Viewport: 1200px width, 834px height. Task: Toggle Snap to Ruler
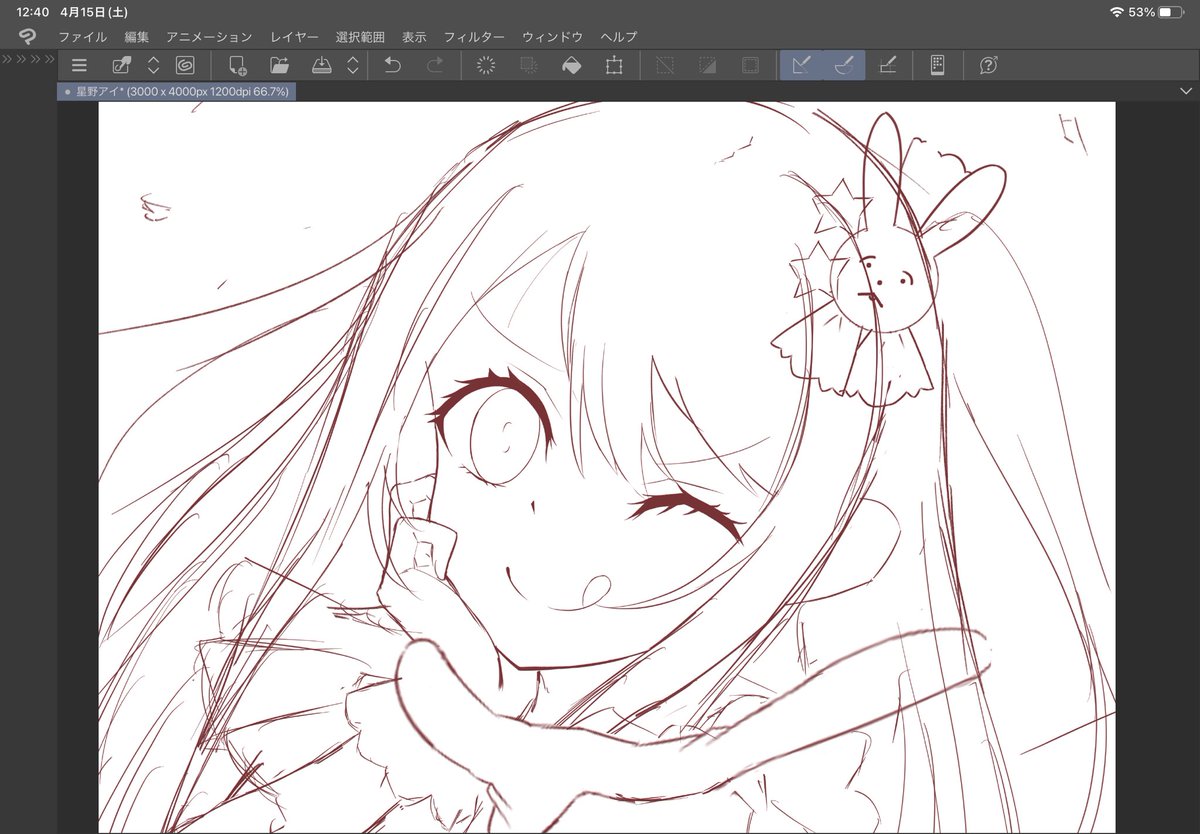tap(801, 66)
